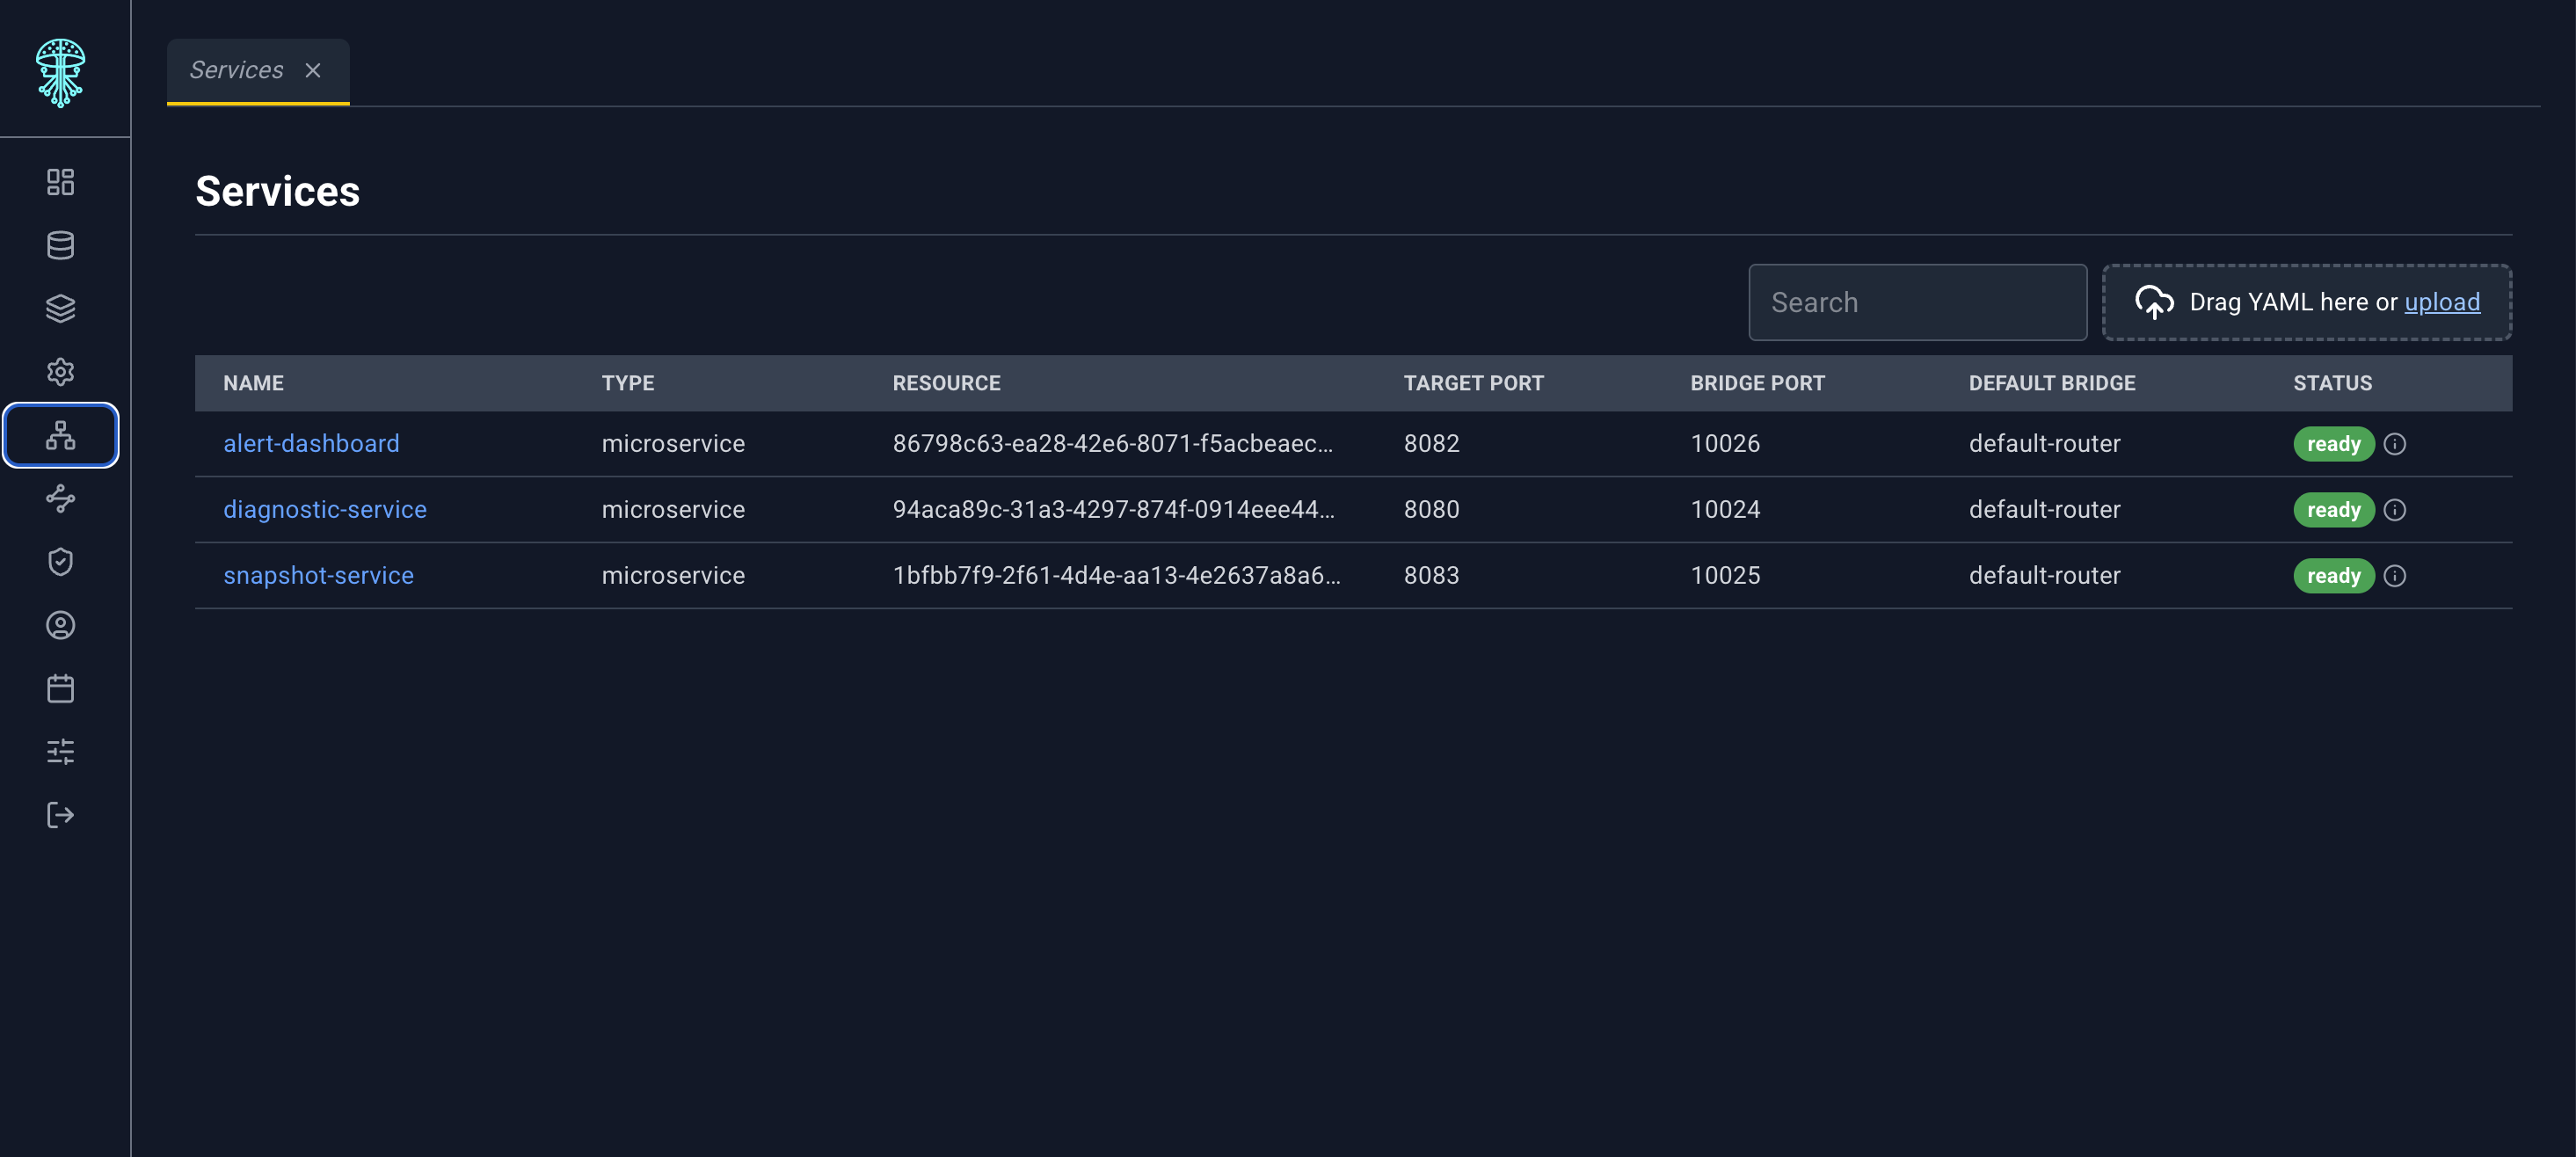Click the NAME column header
Screen dimensions: 2576x1157
coord(253,383)
